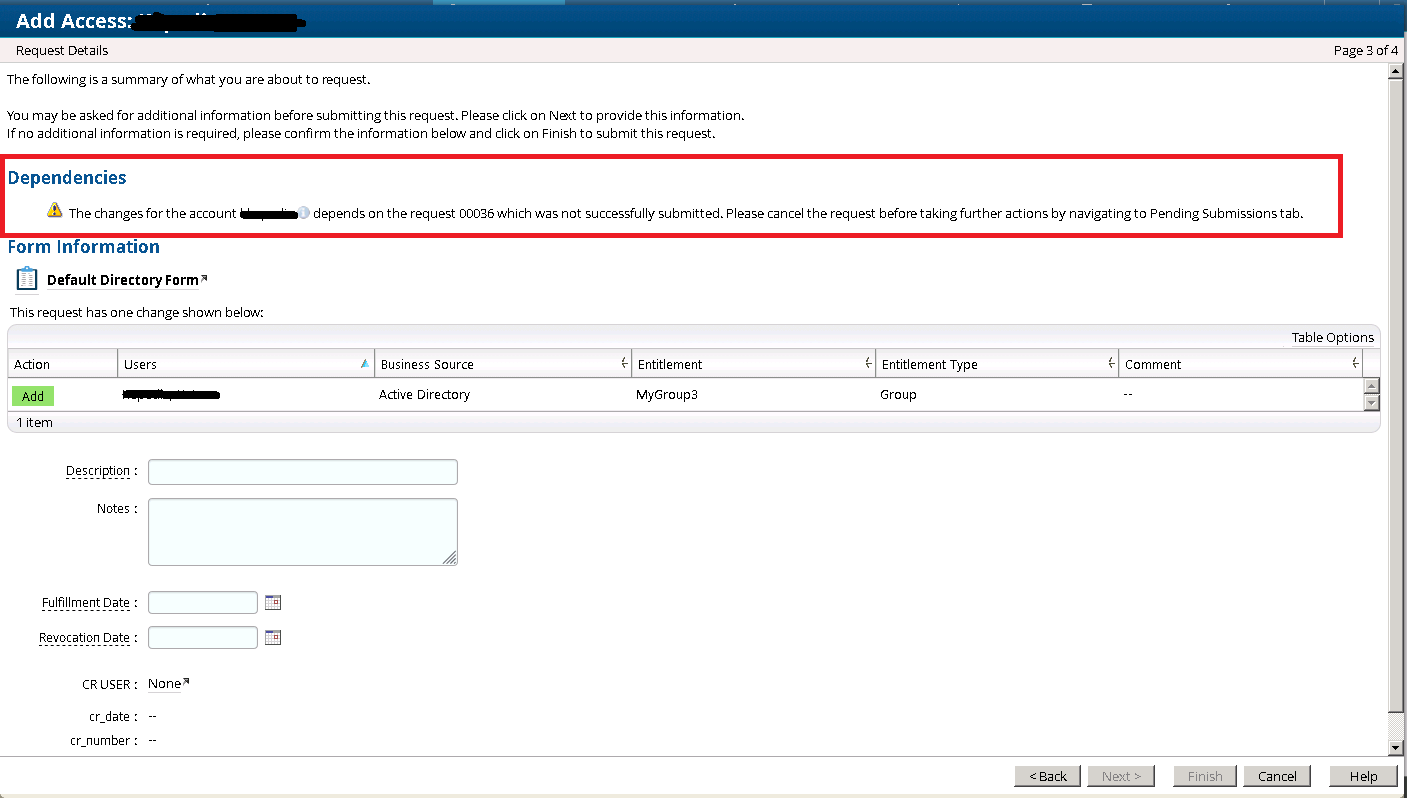This screenshot has width=1407, height=798.
Task: Open the Default Directory Form link
Action: (x=123, y=280)
